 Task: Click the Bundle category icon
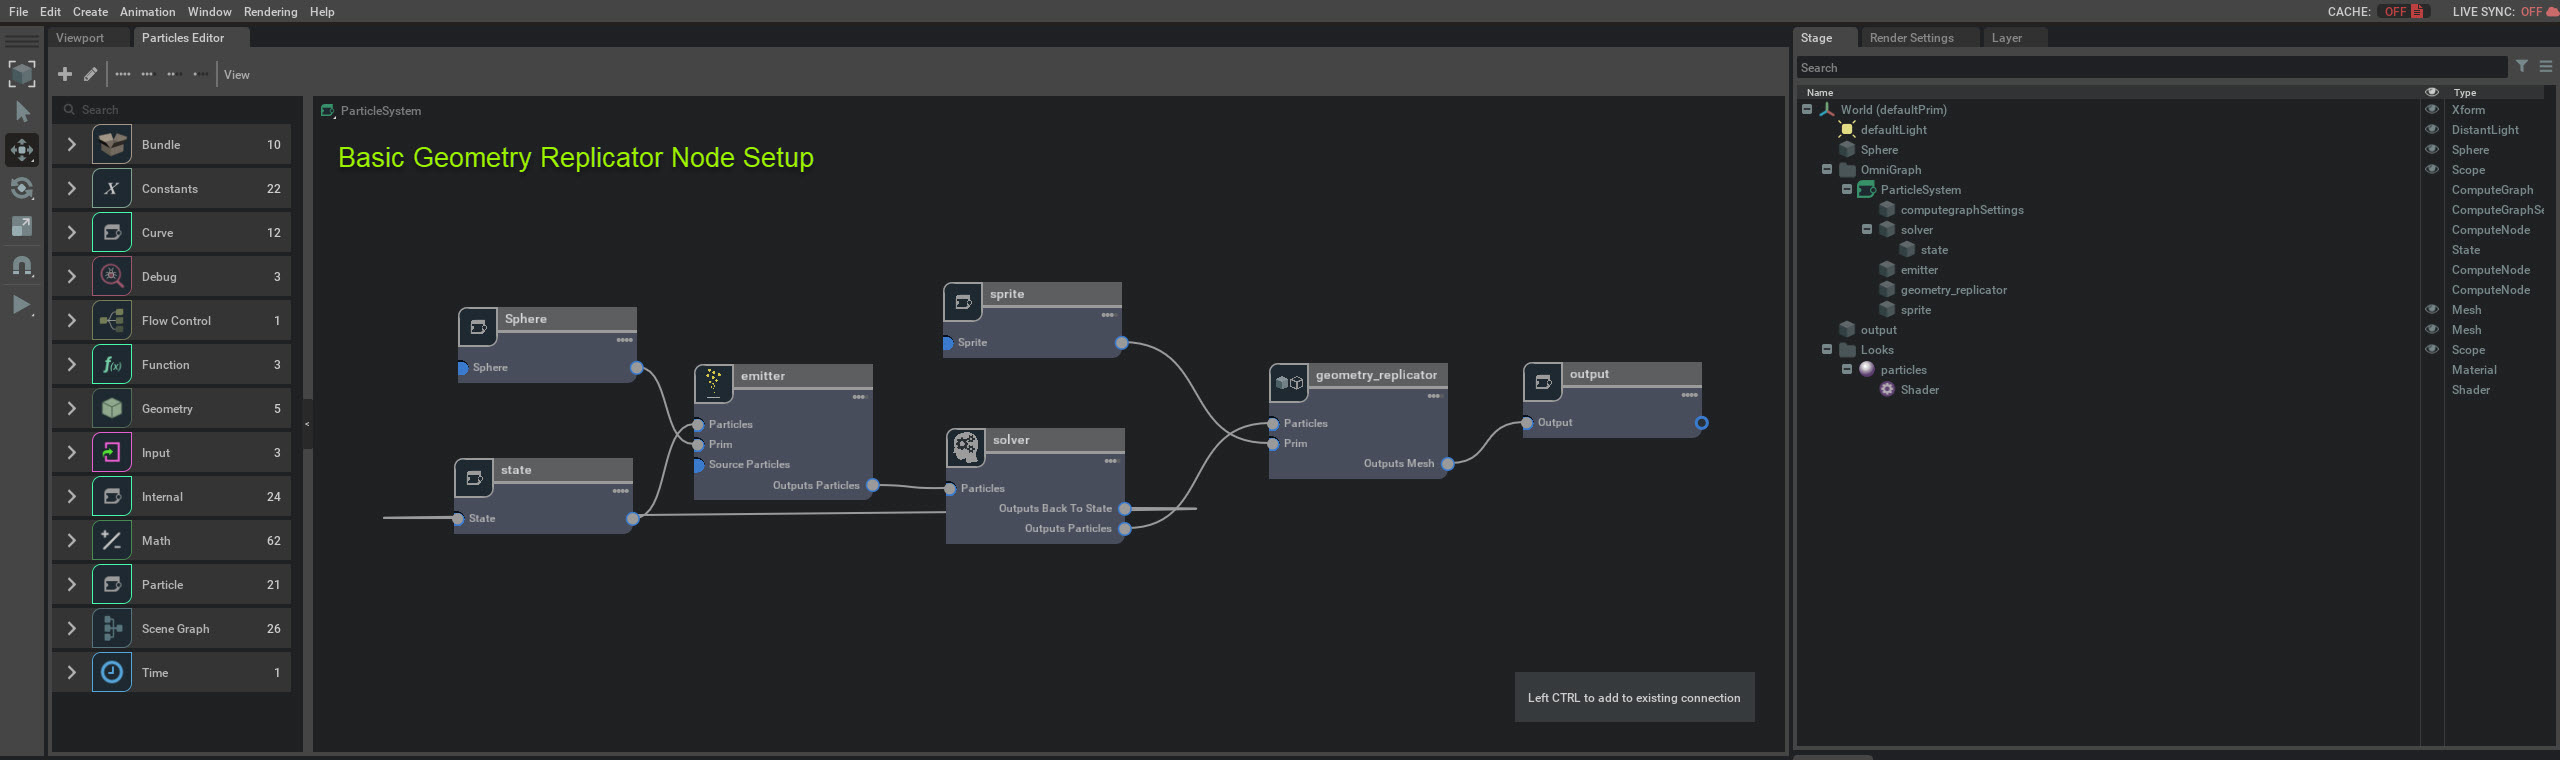tap(112, 145)
